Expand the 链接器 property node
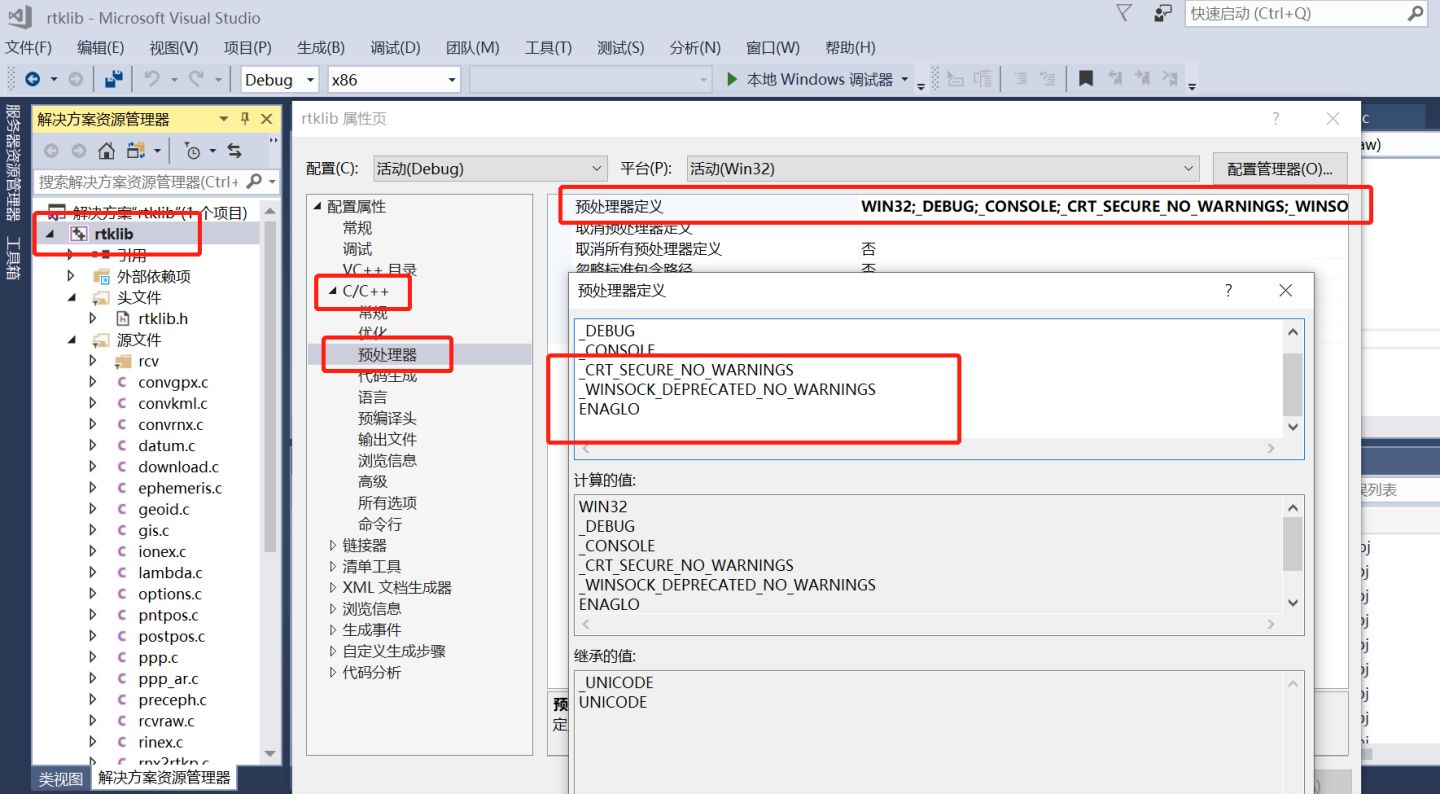1440x794 pixels. click(333, 545)
